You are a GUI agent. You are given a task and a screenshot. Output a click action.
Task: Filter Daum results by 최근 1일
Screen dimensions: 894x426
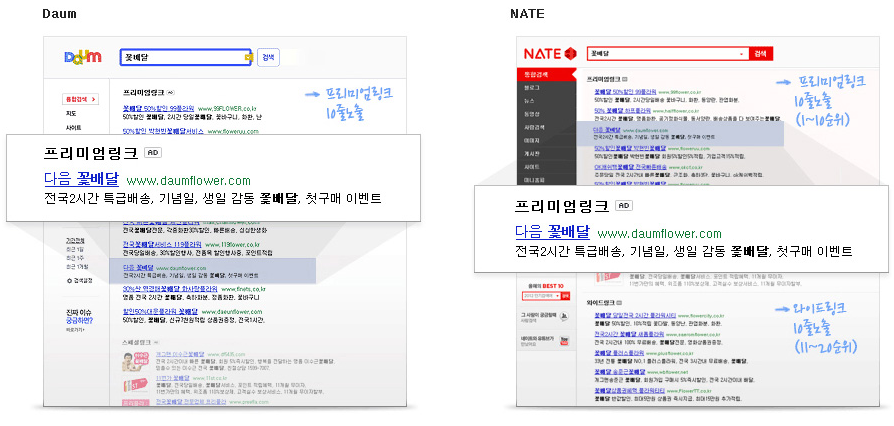pyautogui.click(x=75, y=250)
